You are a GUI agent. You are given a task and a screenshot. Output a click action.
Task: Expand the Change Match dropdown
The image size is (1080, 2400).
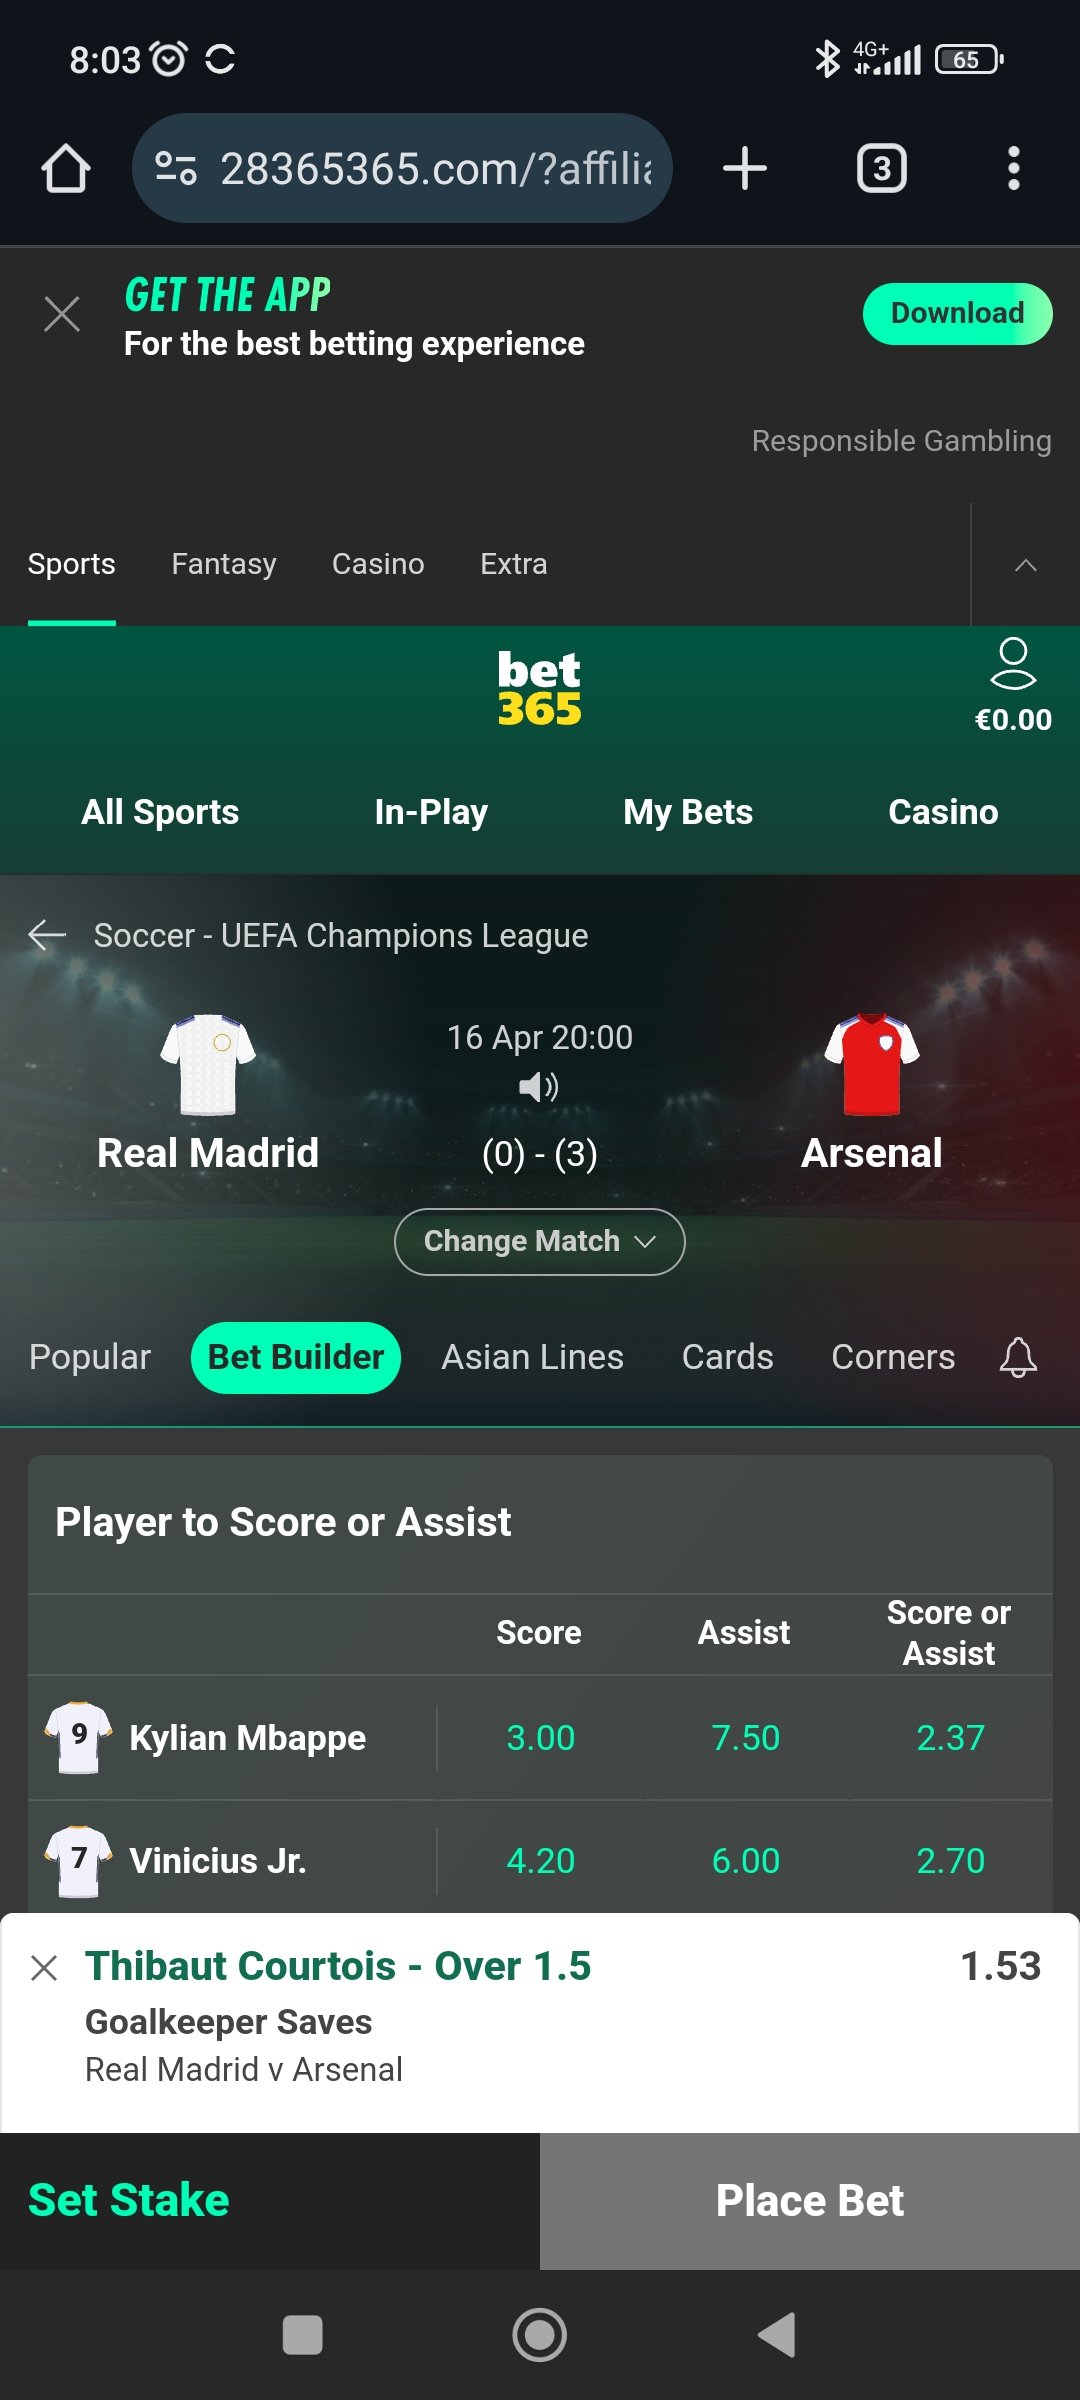click(540, 1242)
